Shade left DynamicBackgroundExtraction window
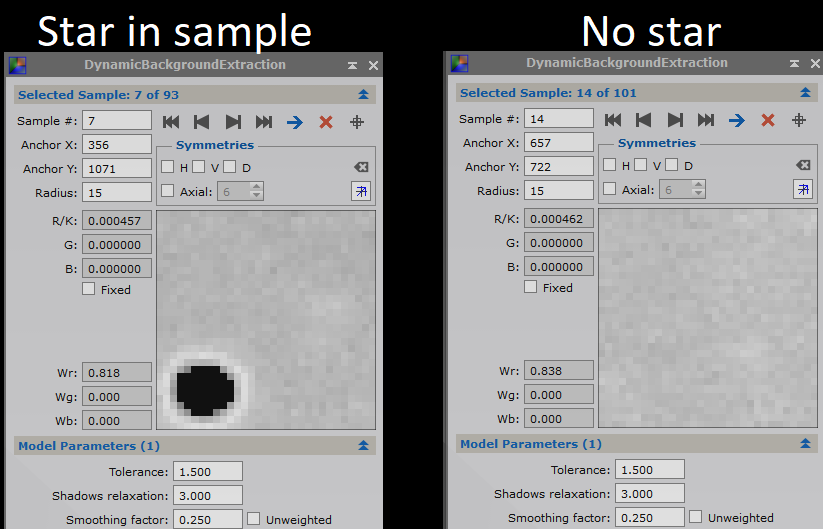823x529 pixels. 352,66
